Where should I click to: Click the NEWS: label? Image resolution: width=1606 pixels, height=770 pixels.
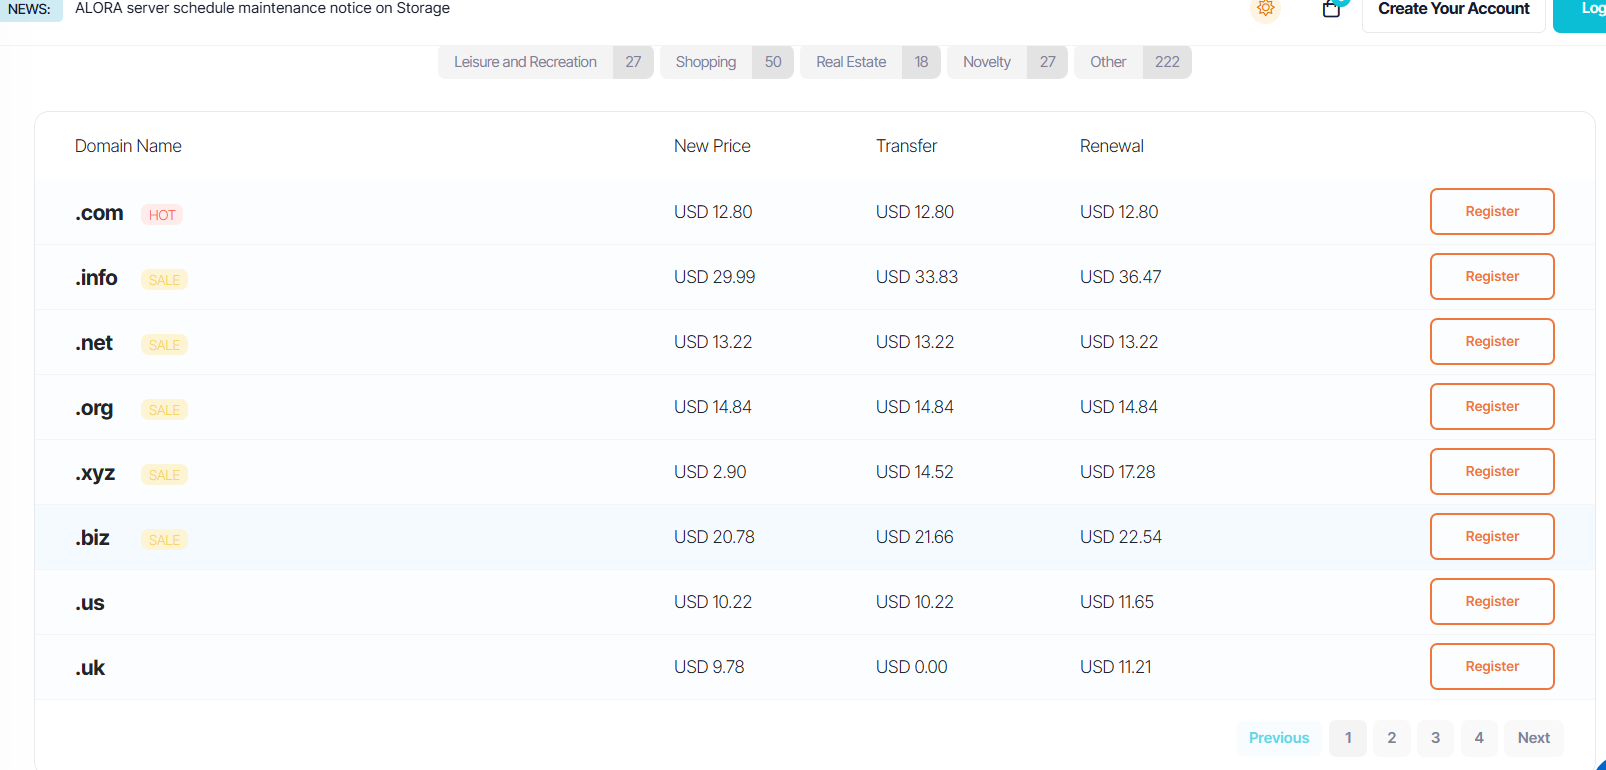coord(29,9)
